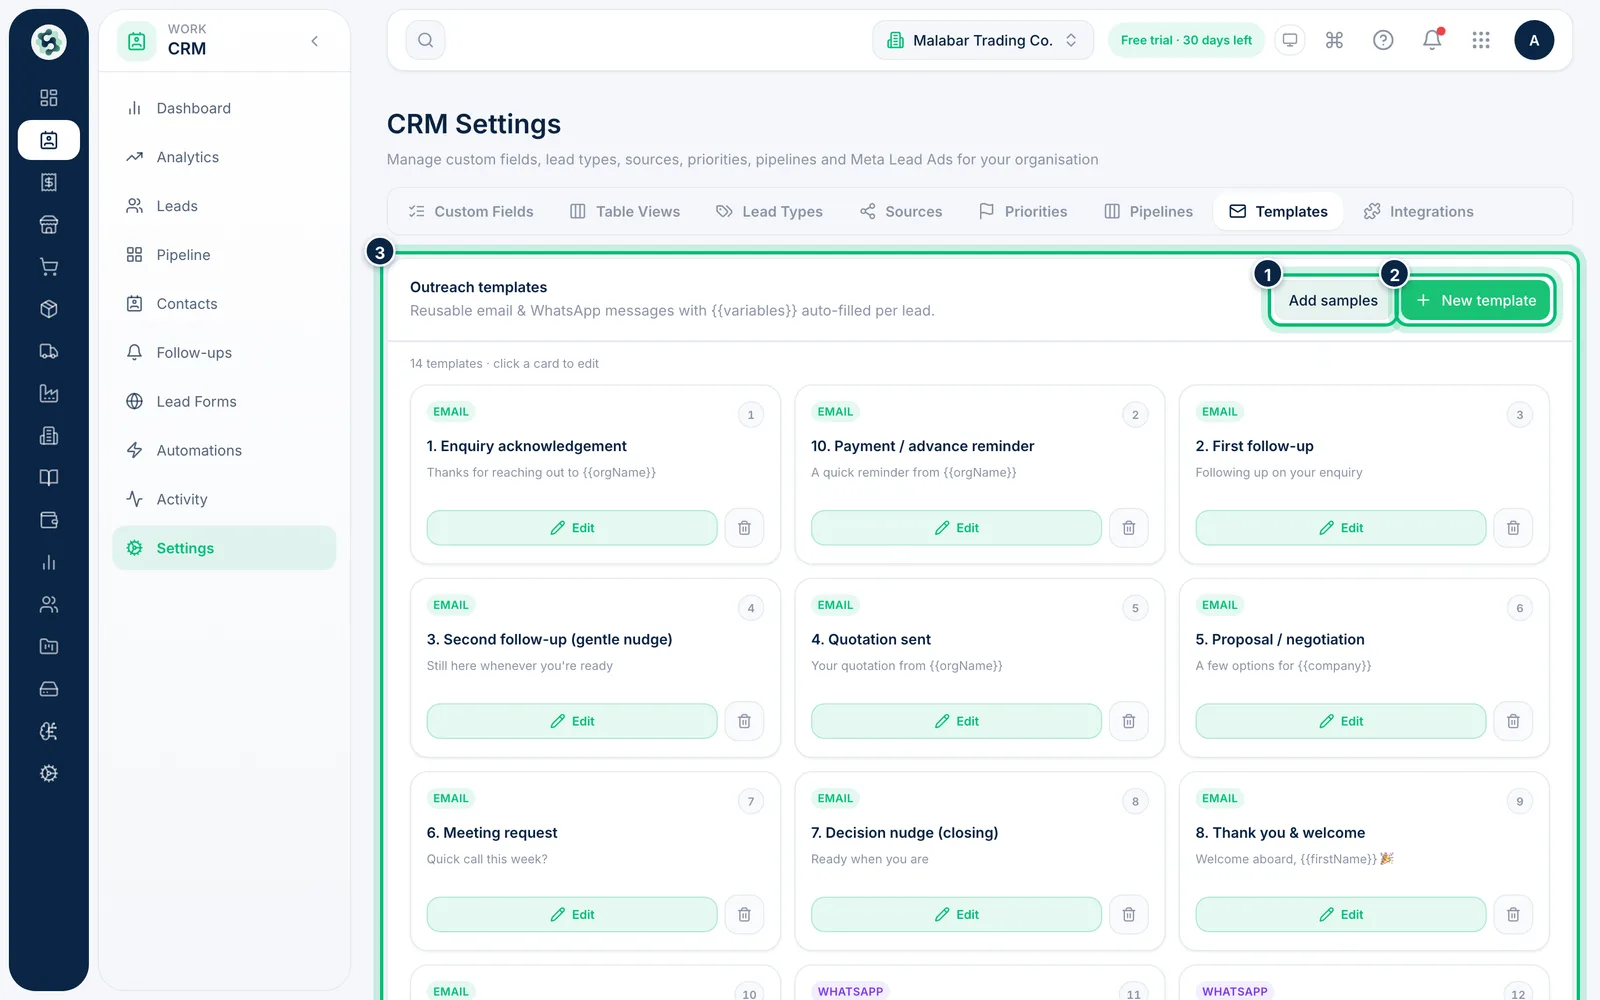1600x1000 pixels.
Task: Open notifications bell icon
Action: tap(1432, 40)
